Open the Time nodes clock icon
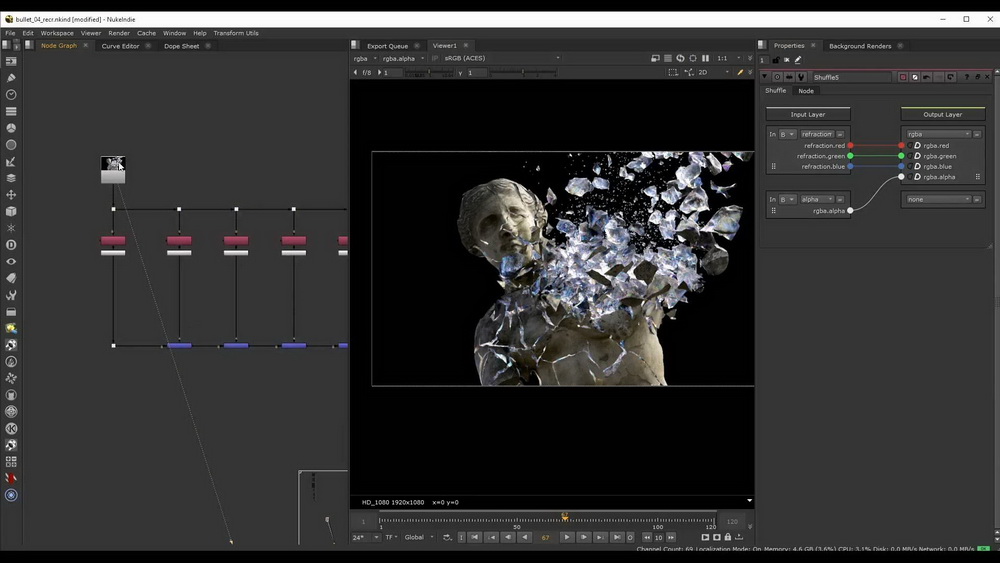The height and width of the screenshot is (563, 1000). click(x=11, y=94)
